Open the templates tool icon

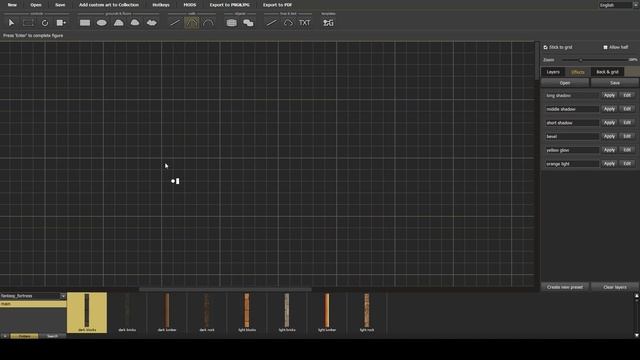[328, 23]
